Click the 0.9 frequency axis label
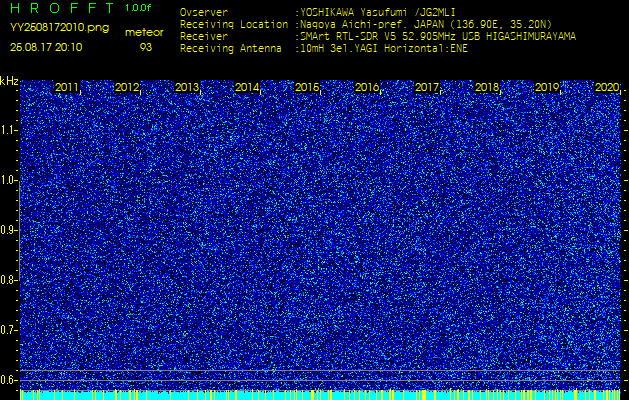The height and width of the screenshot is (400, 629). click(7, 230)
